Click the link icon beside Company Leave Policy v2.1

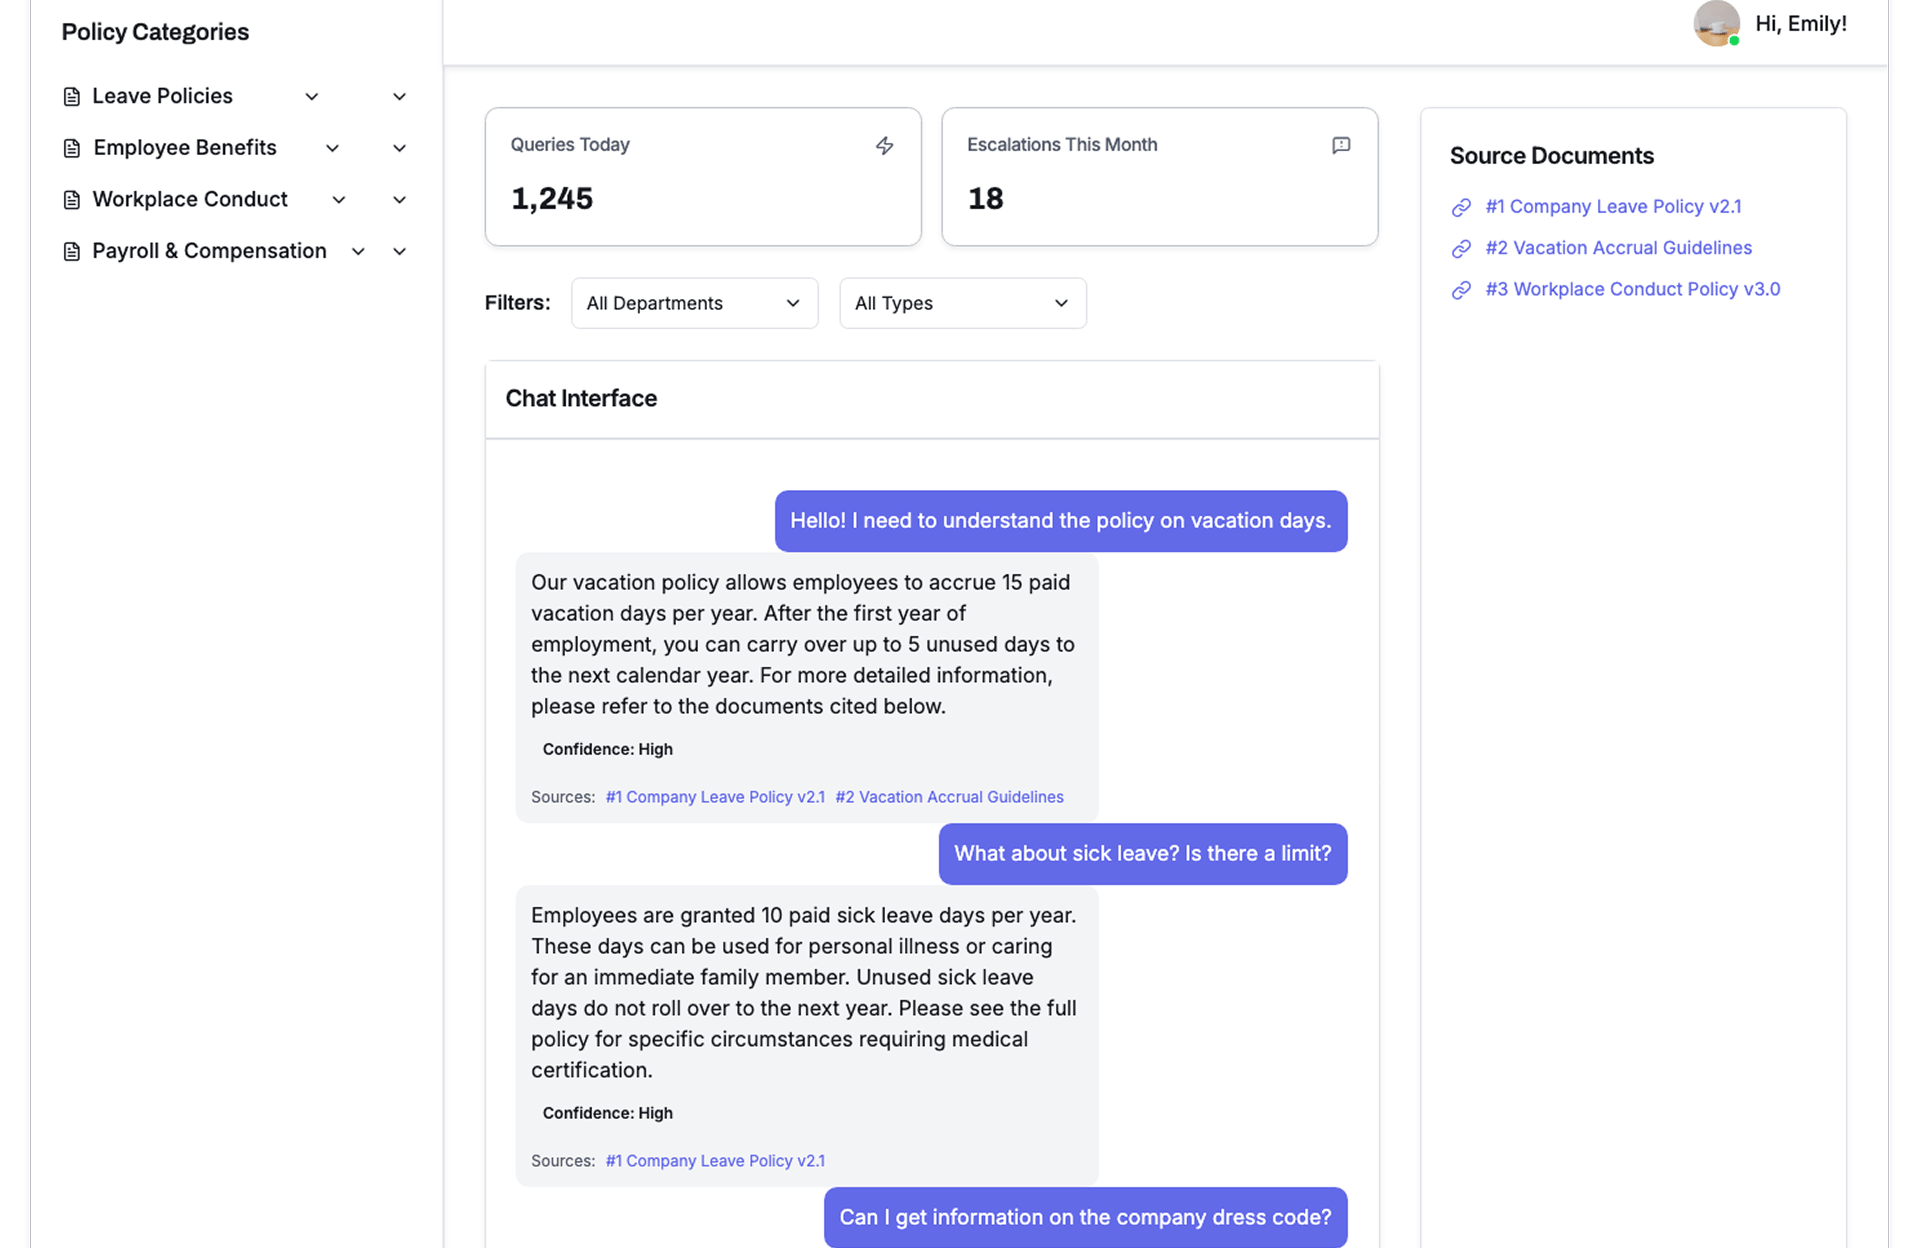pyautogui.click(x=1461, y=208)
